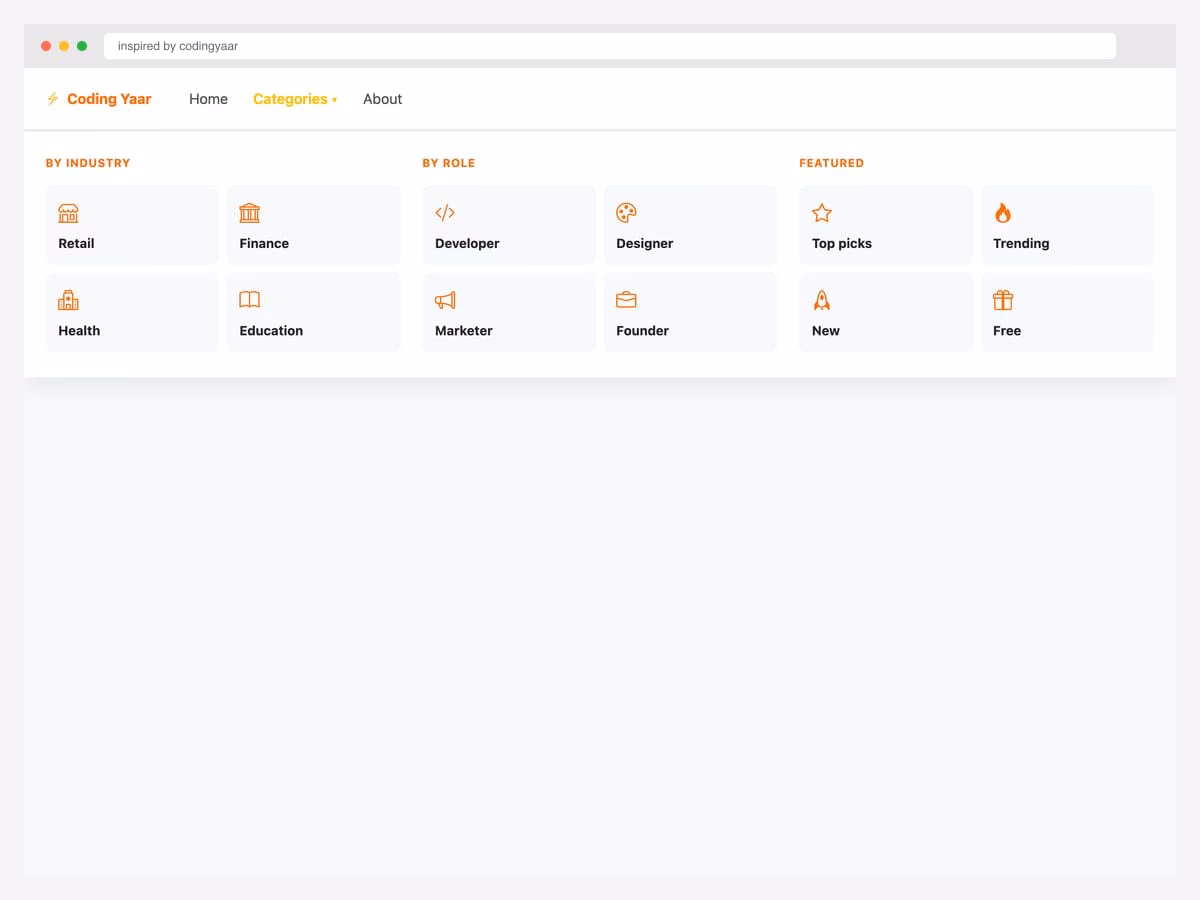Open the Home nav item
The height and width of the screenshot is (900, 1200).
[x=208, y=99]
